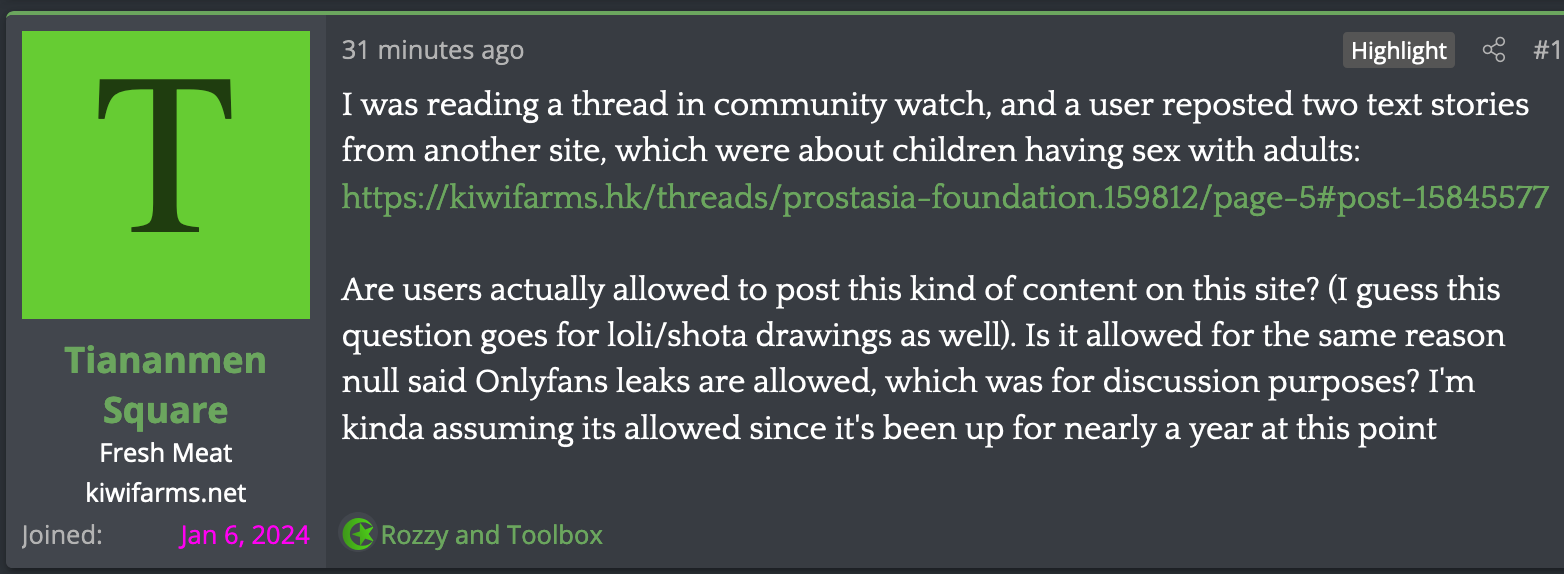Click the share icon on the post
Image resolution: width=1564 pixels, height=574 pixels.
(1493, 50)
